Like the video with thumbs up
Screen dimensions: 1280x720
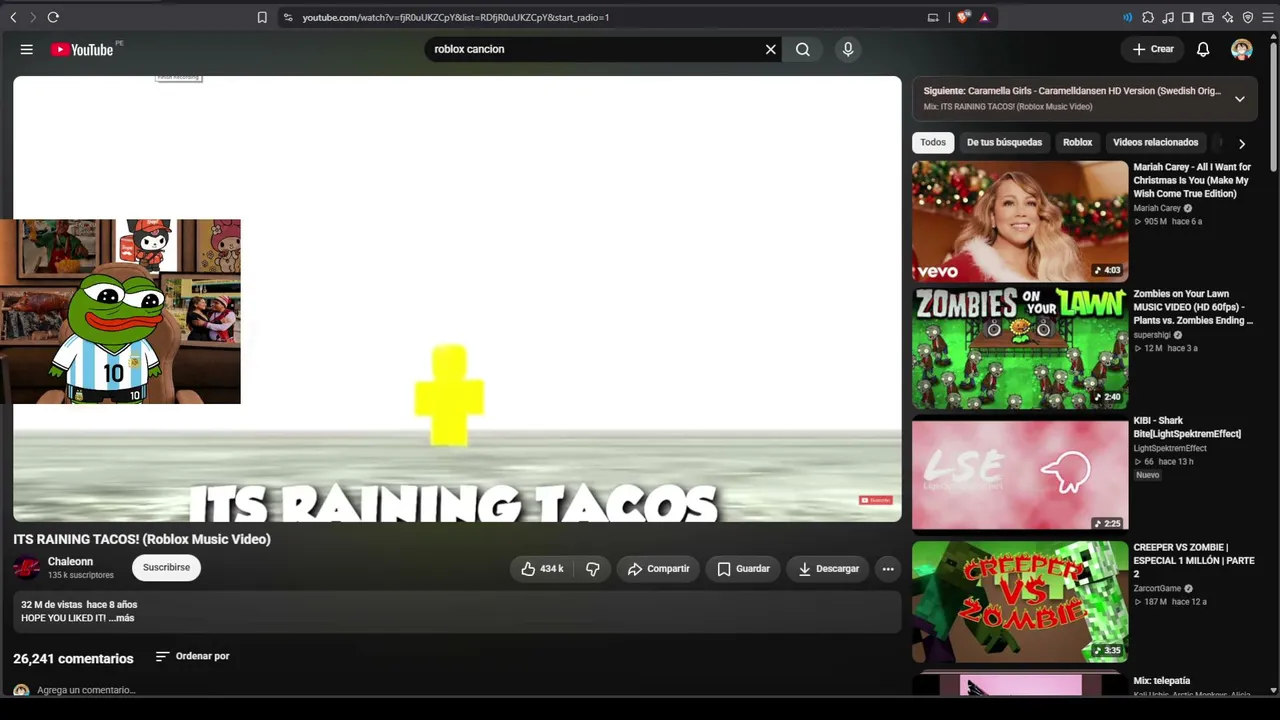tap(542, 569)
